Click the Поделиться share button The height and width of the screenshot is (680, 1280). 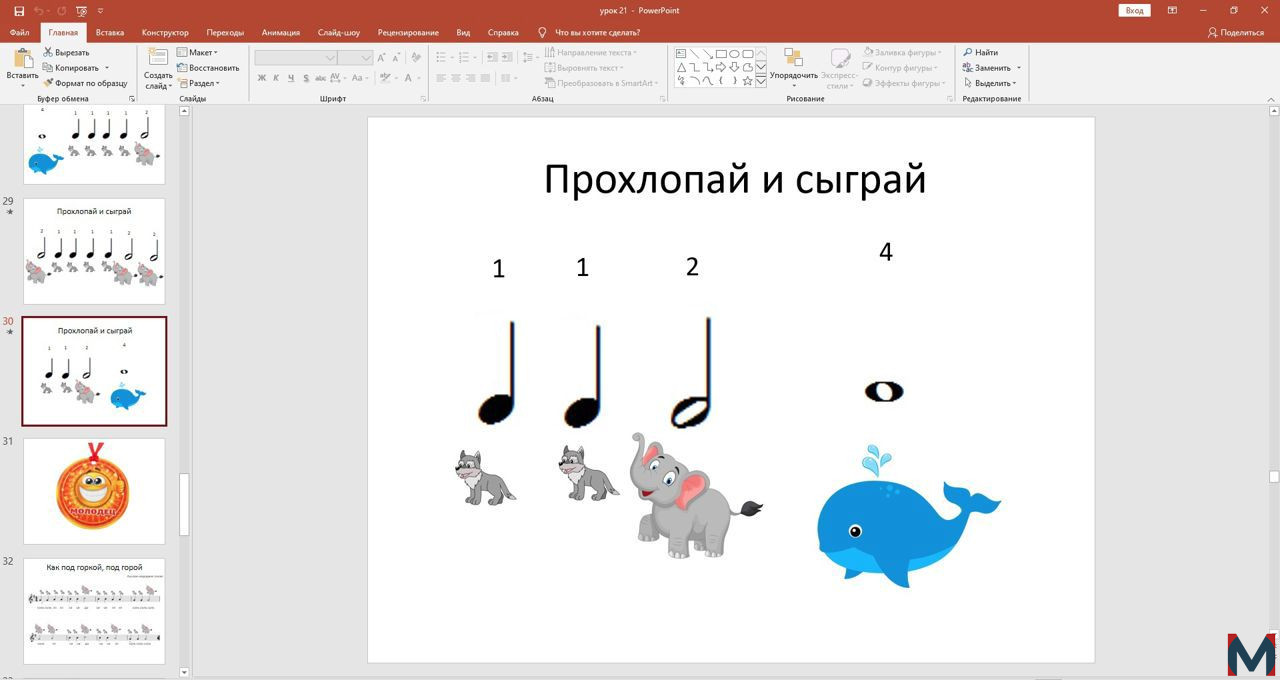click(1236, 32)
